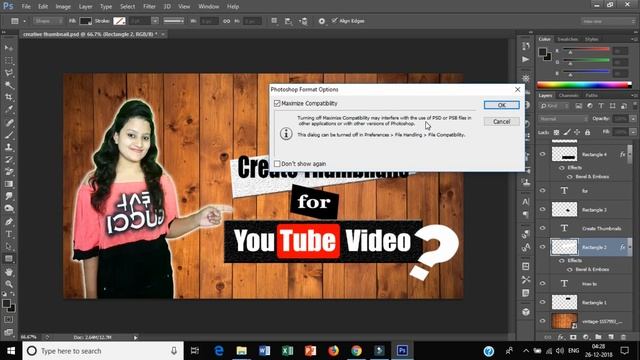
Task: Open the layer Fill dropdown arrow
Action: [x=633, y=132]
